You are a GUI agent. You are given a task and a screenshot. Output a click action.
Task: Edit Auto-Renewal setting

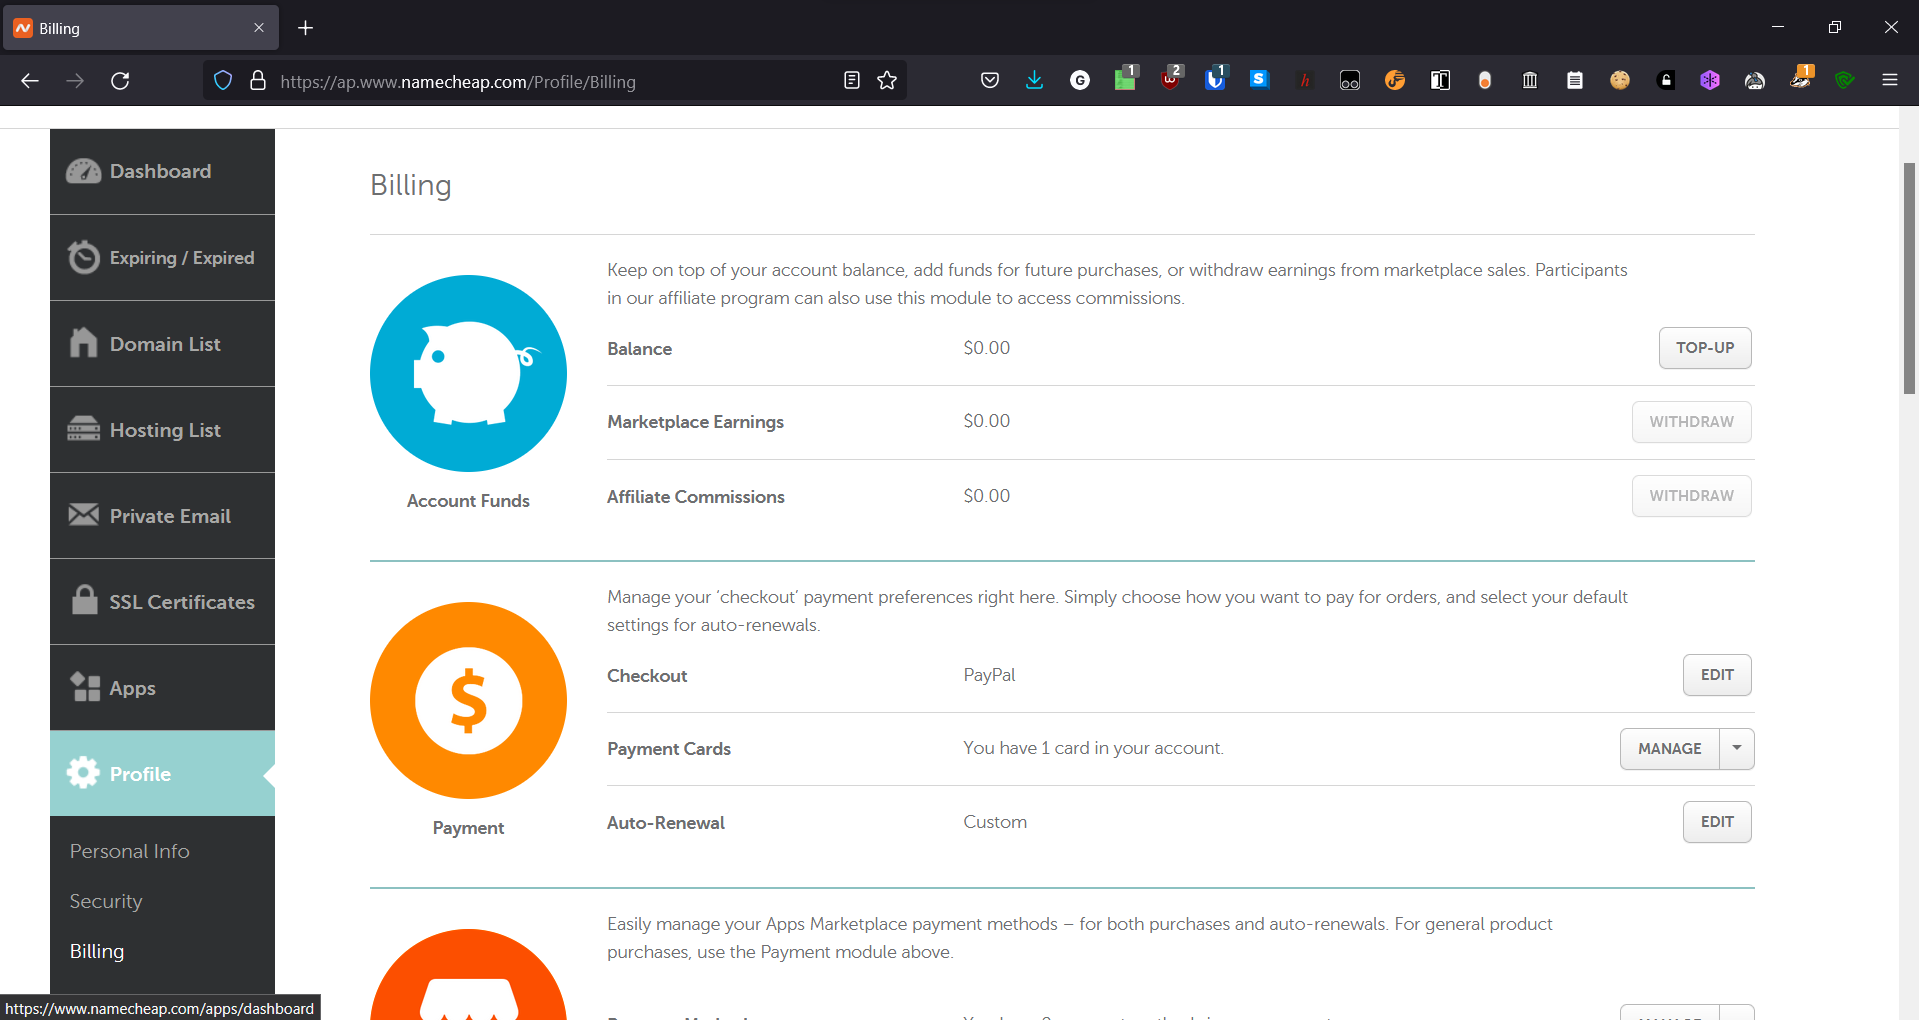1717,822
